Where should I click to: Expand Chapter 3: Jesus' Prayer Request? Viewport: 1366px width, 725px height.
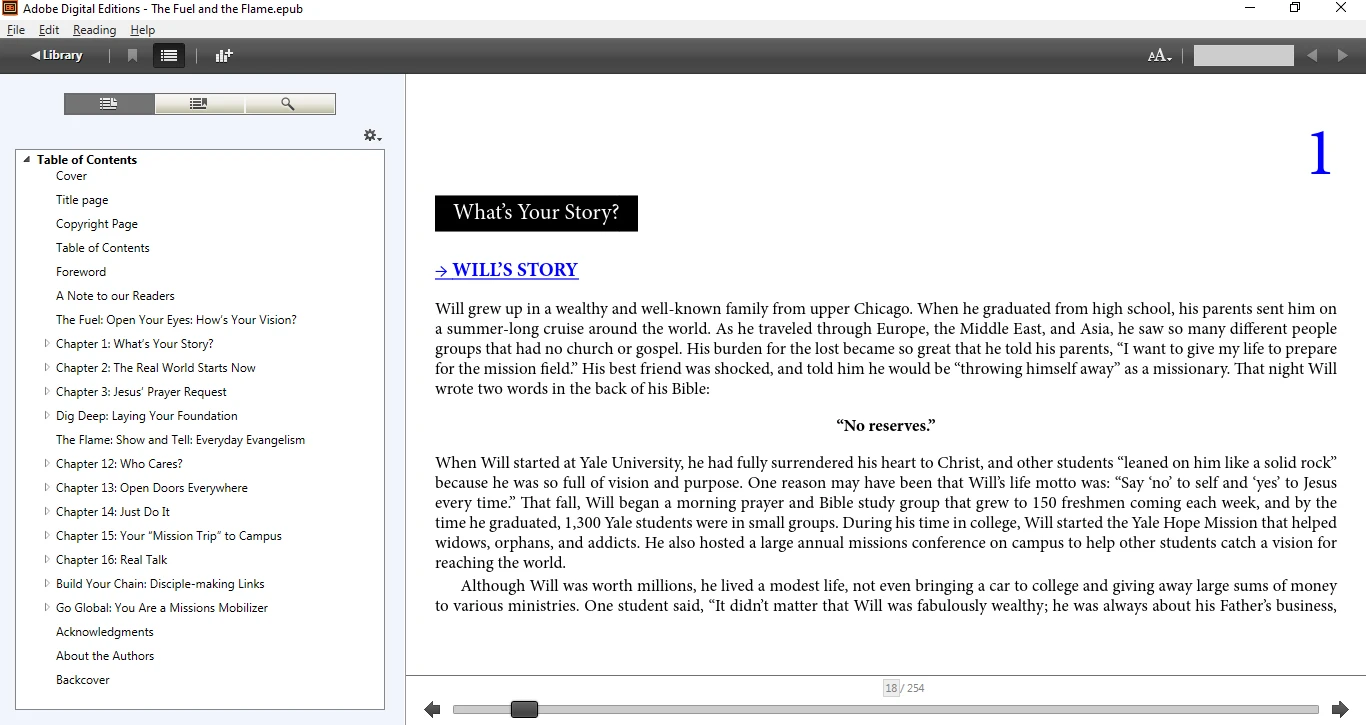47,392
